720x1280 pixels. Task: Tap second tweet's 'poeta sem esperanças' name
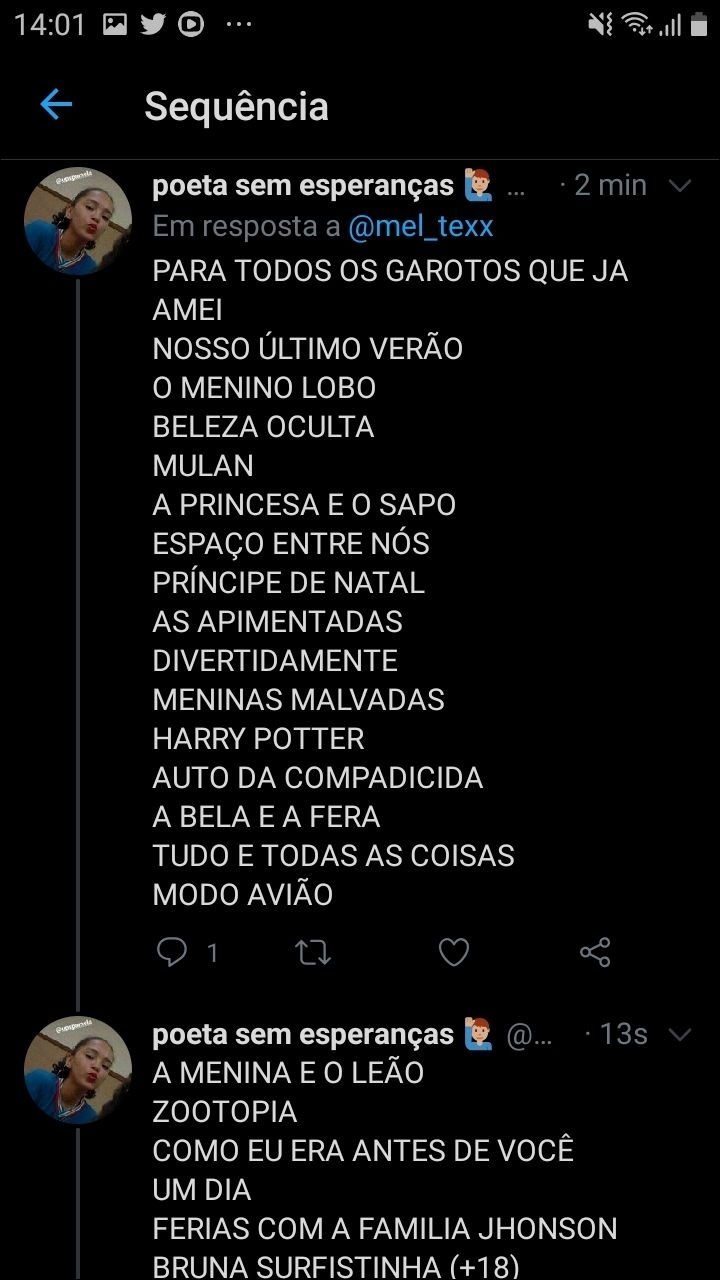click(303, 1034)
